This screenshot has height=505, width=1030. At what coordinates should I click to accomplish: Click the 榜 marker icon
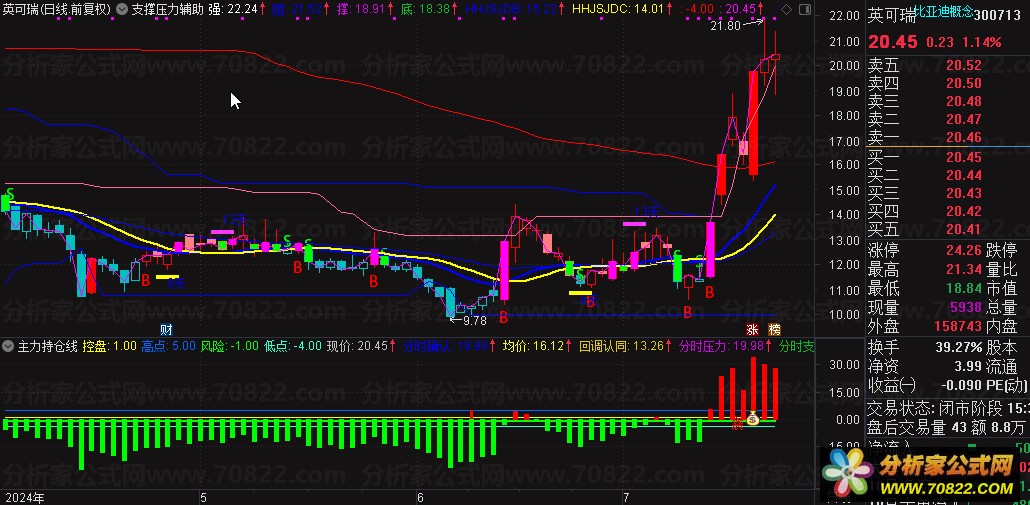point(775,328)
